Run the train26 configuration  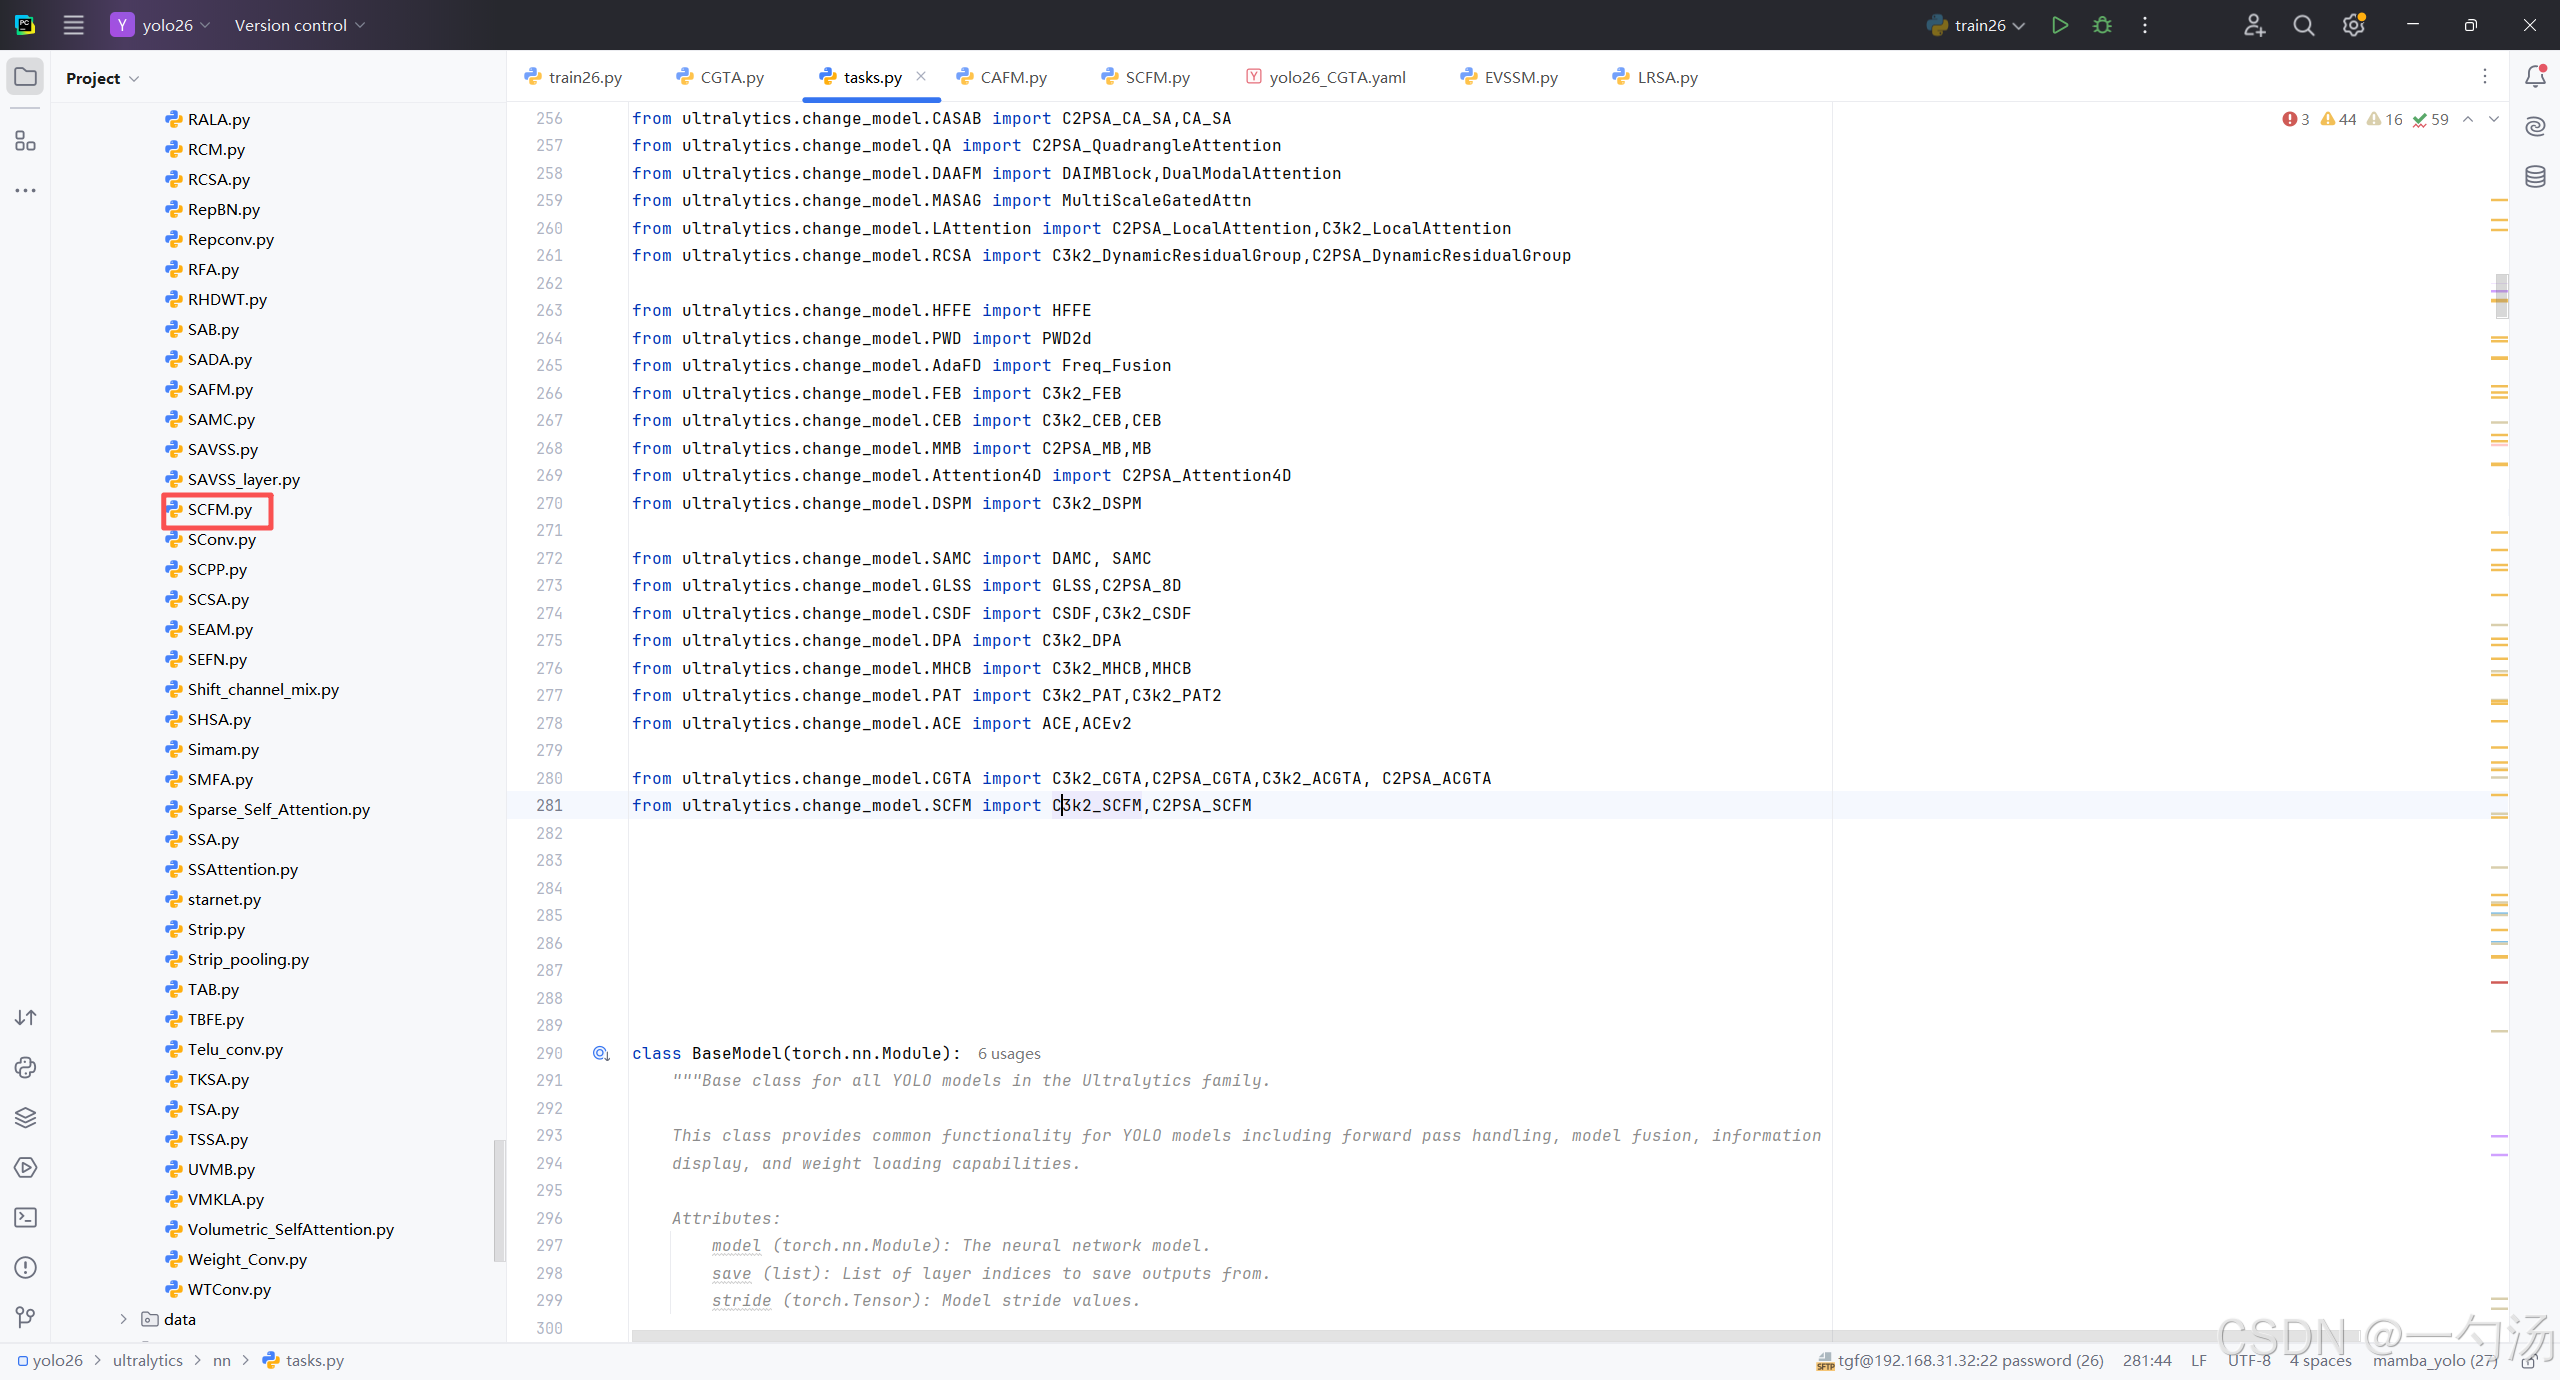tap(2059, 25)
